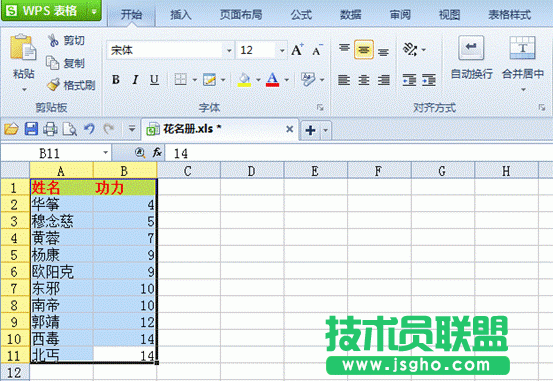Image resolution: width=553 pixels, height=381 pixels.
Task: Click the formula bar showing 14
Action: click(x=358, y=153)
